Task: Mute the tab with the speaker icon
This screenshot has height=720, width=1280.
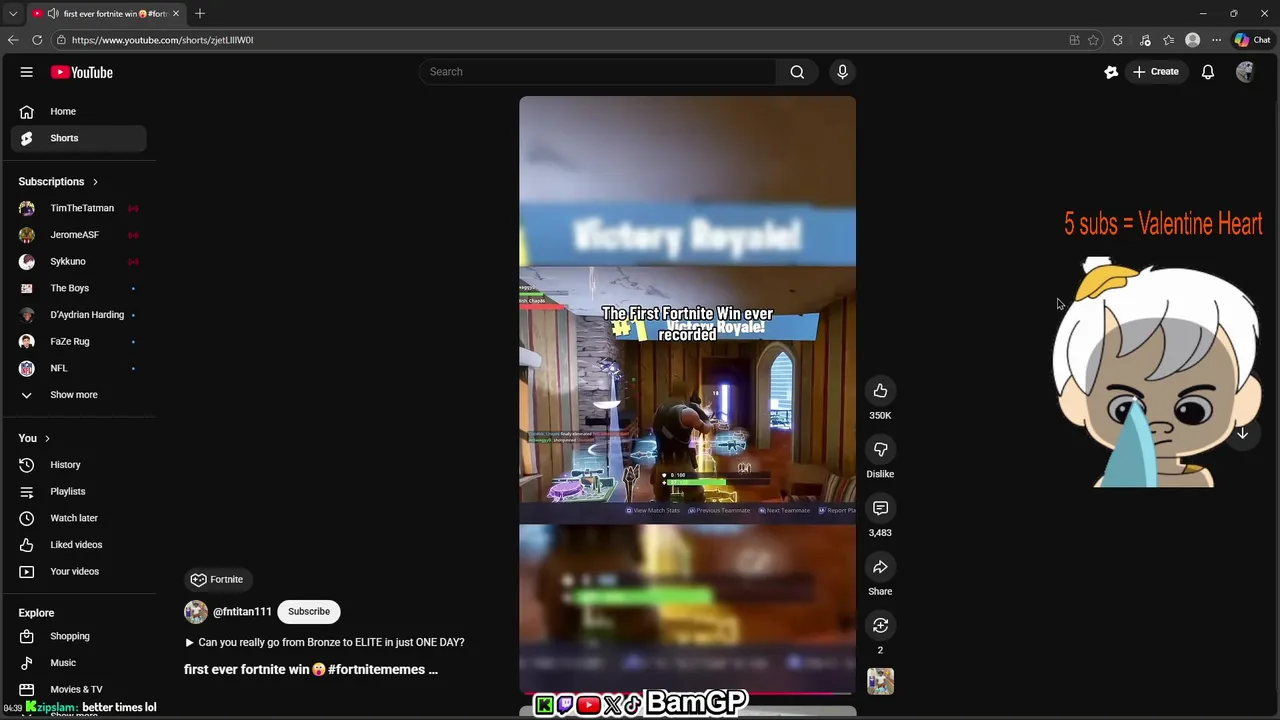Action: click(x=52, y=14)
